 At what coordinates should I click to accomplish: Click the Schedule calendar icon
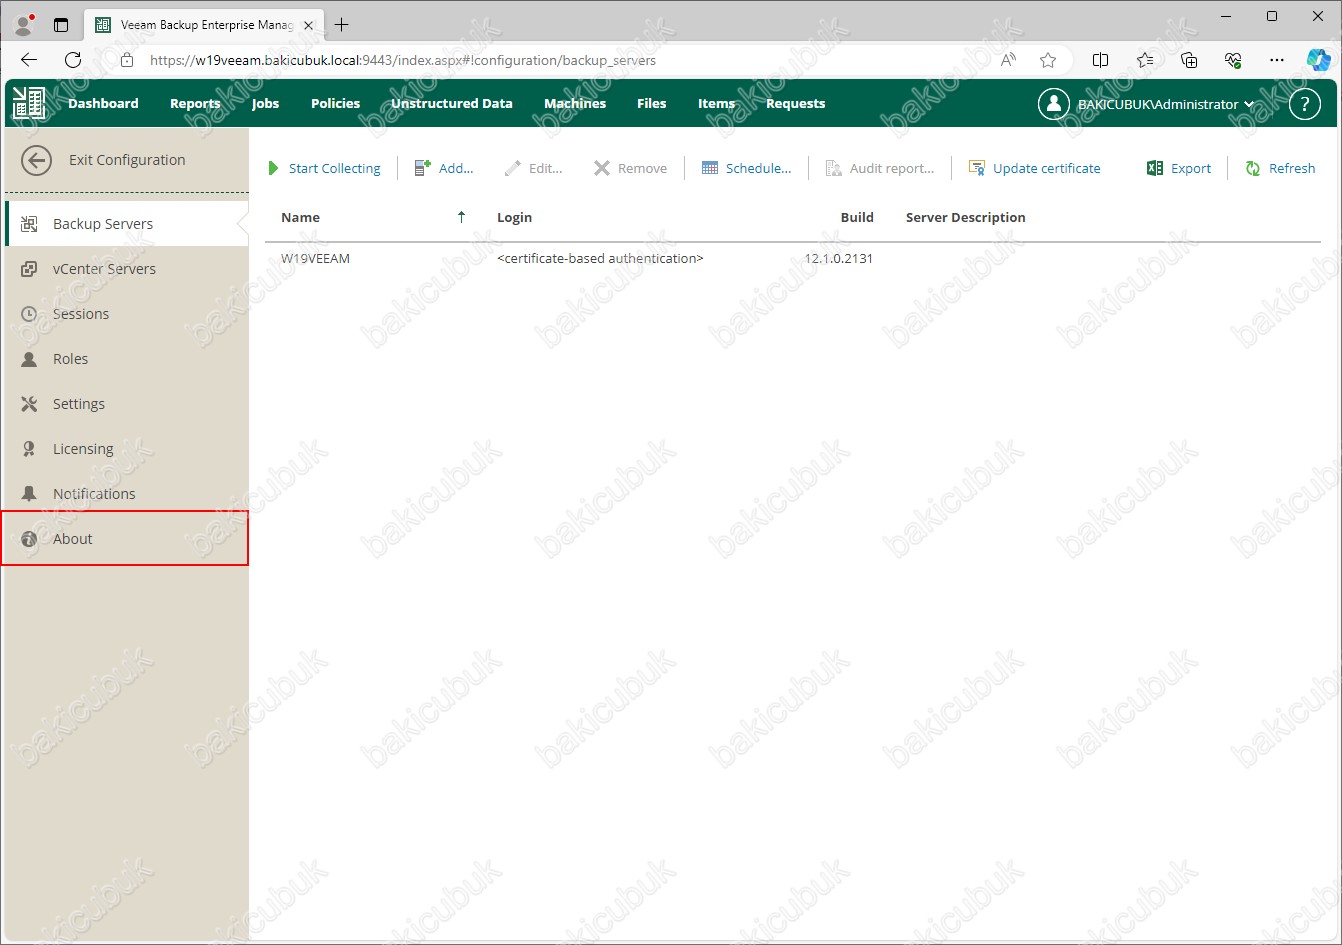pos(710,169)
